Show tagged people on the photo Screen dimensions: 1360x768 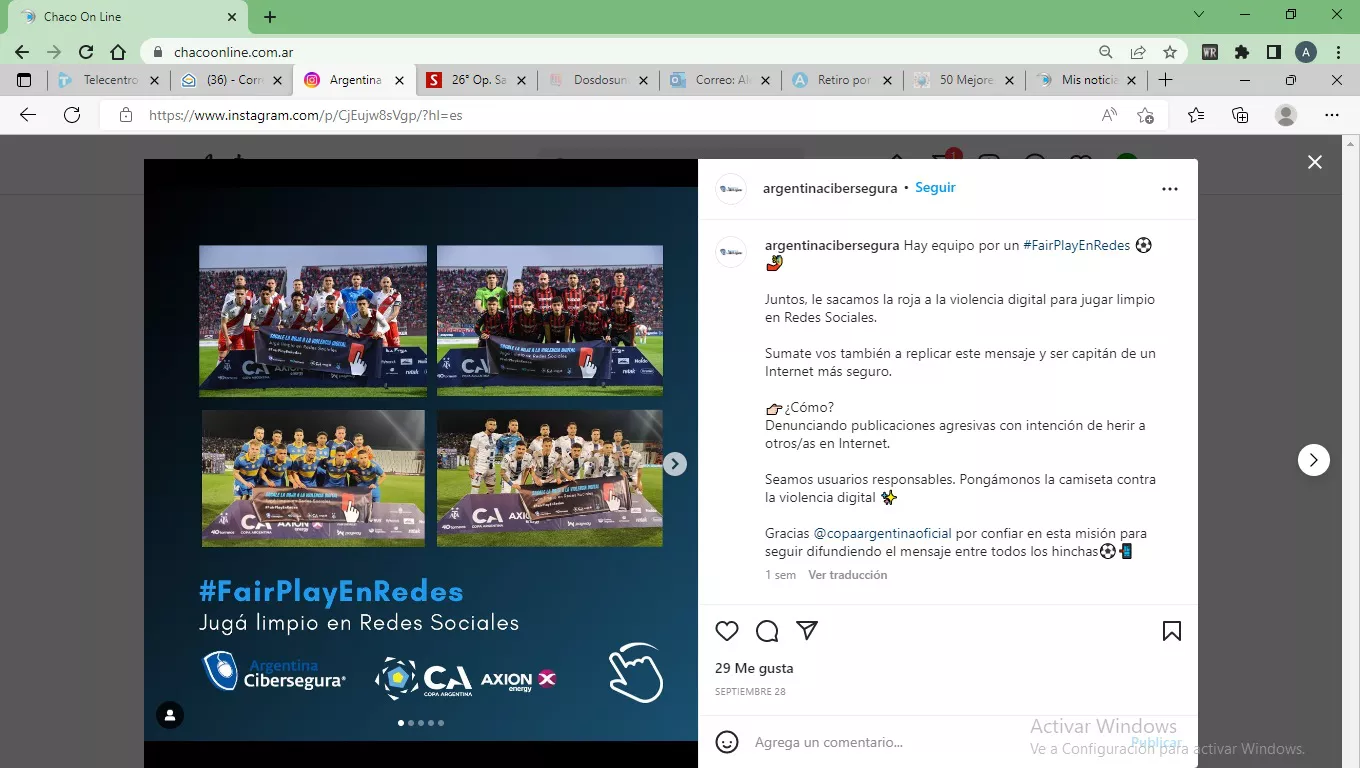(x=170, y=715)
